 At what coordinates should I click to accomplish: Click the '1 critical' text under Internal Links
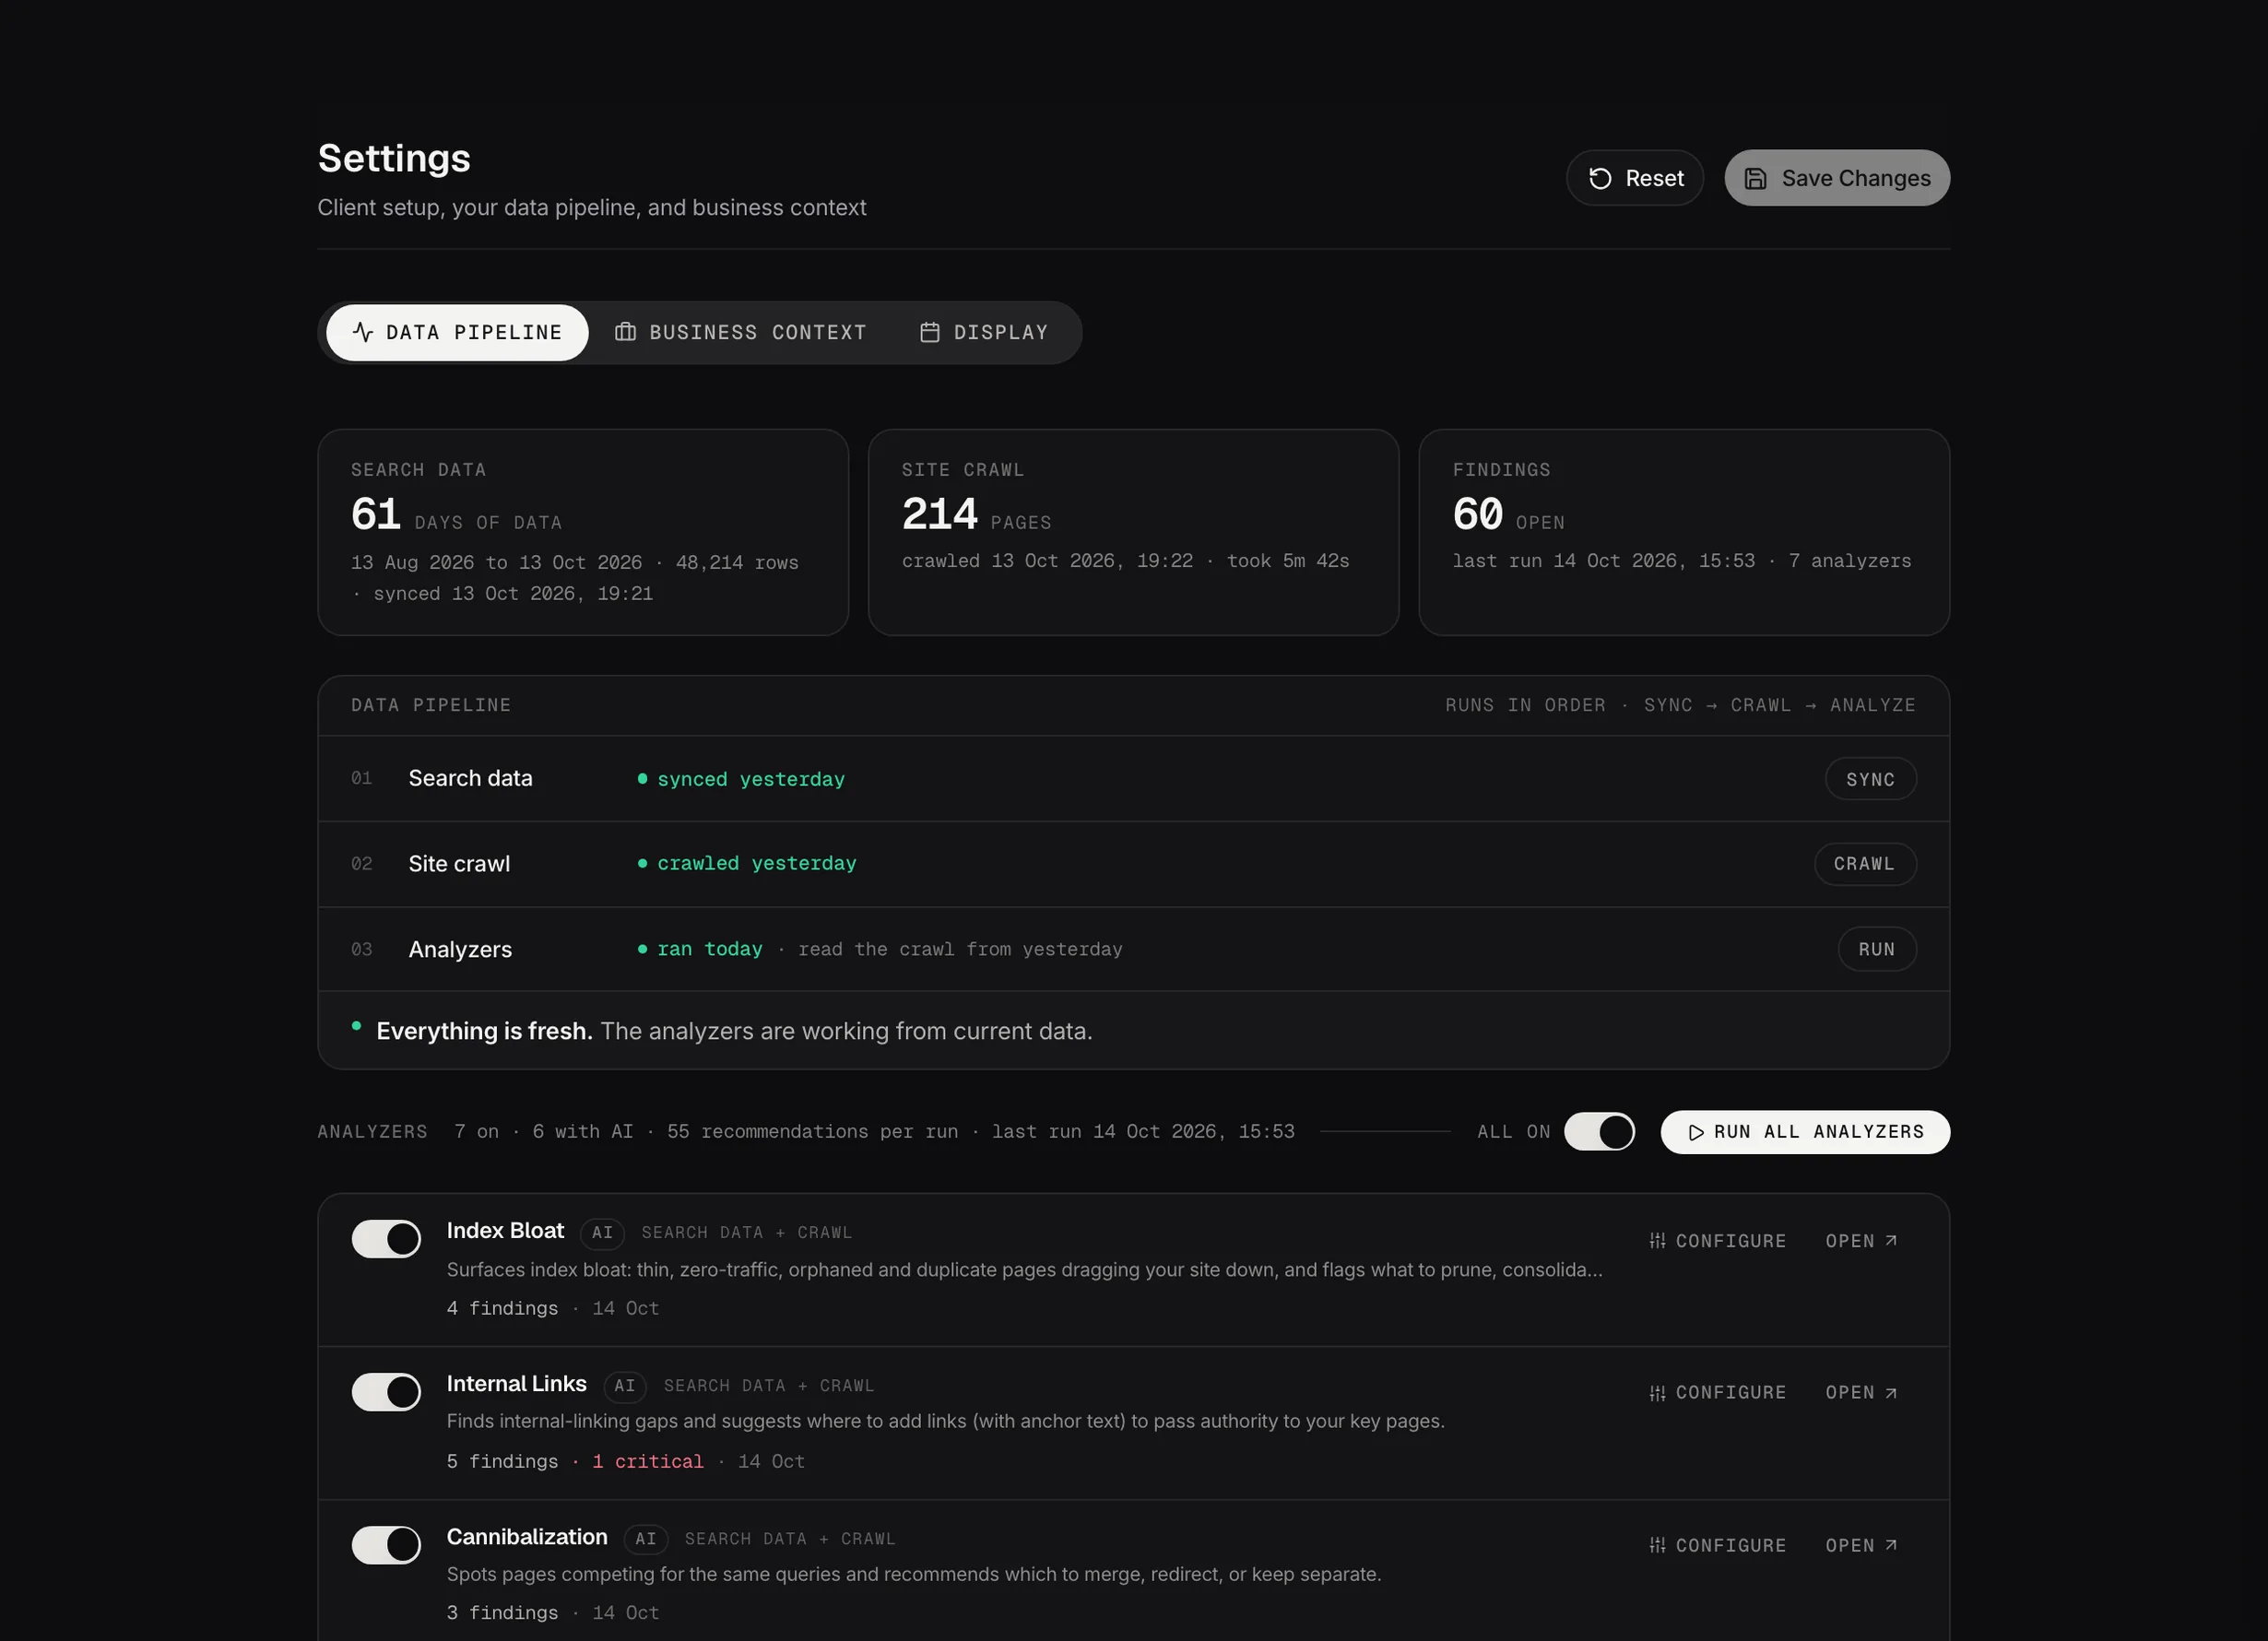pos(648,1461)
